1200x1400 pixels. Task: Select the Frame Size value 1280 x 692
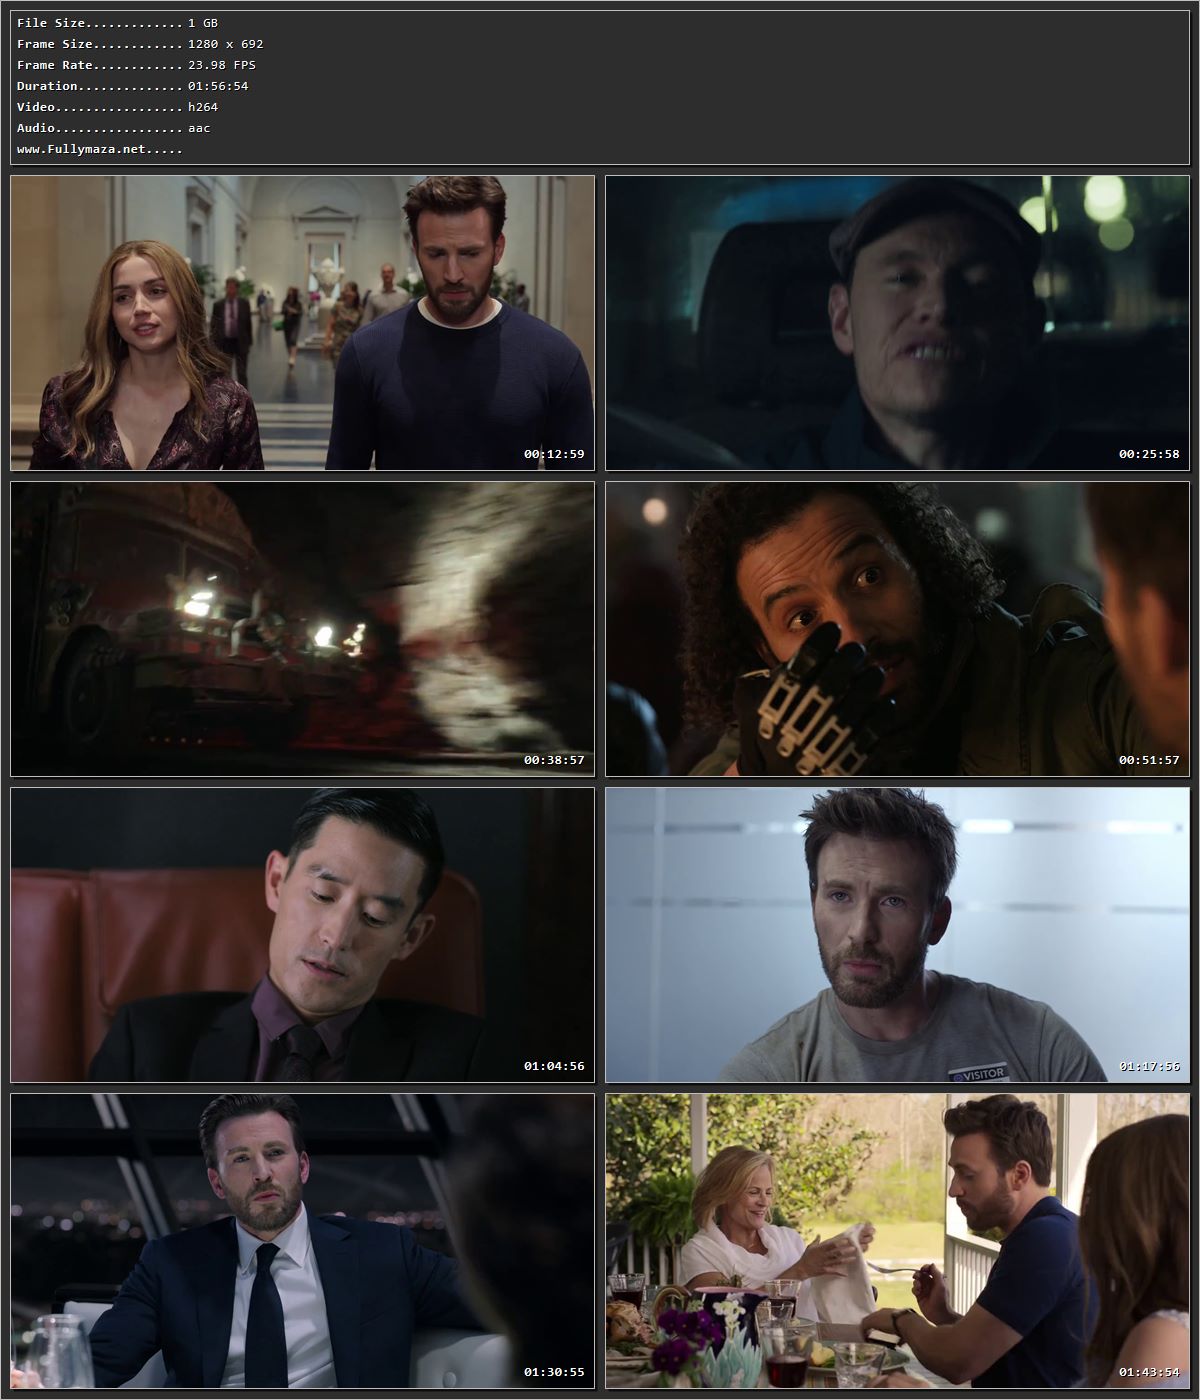[226, 44]
